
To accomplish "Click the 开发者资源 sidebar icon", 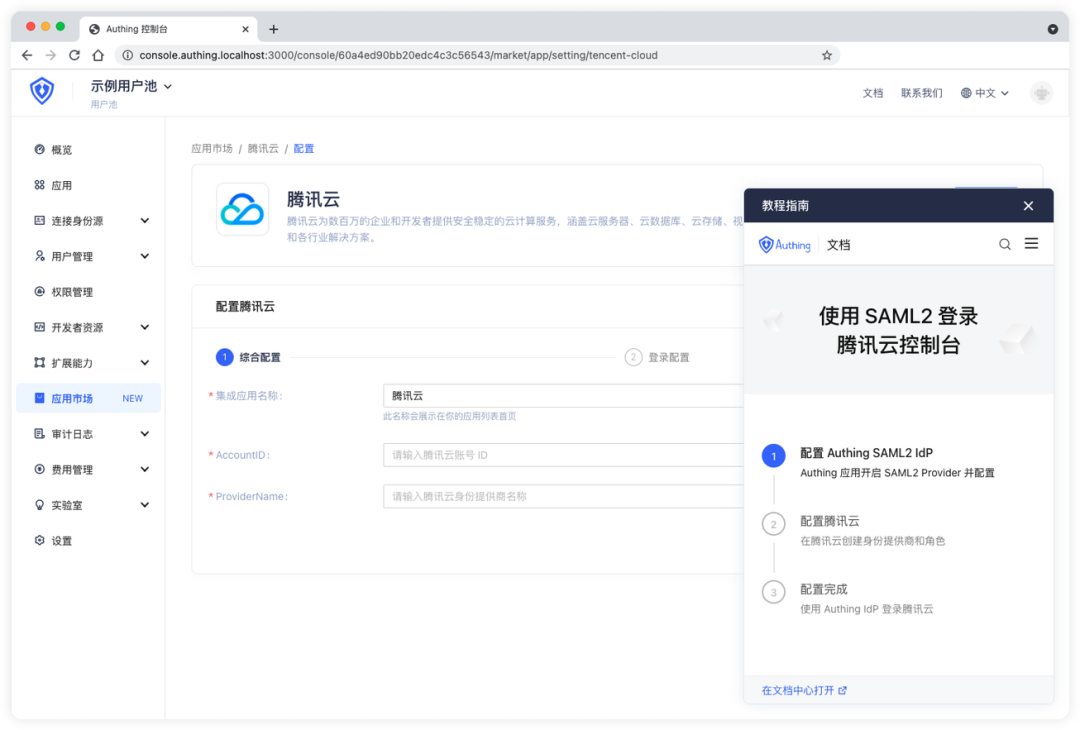I will point(39,327).
